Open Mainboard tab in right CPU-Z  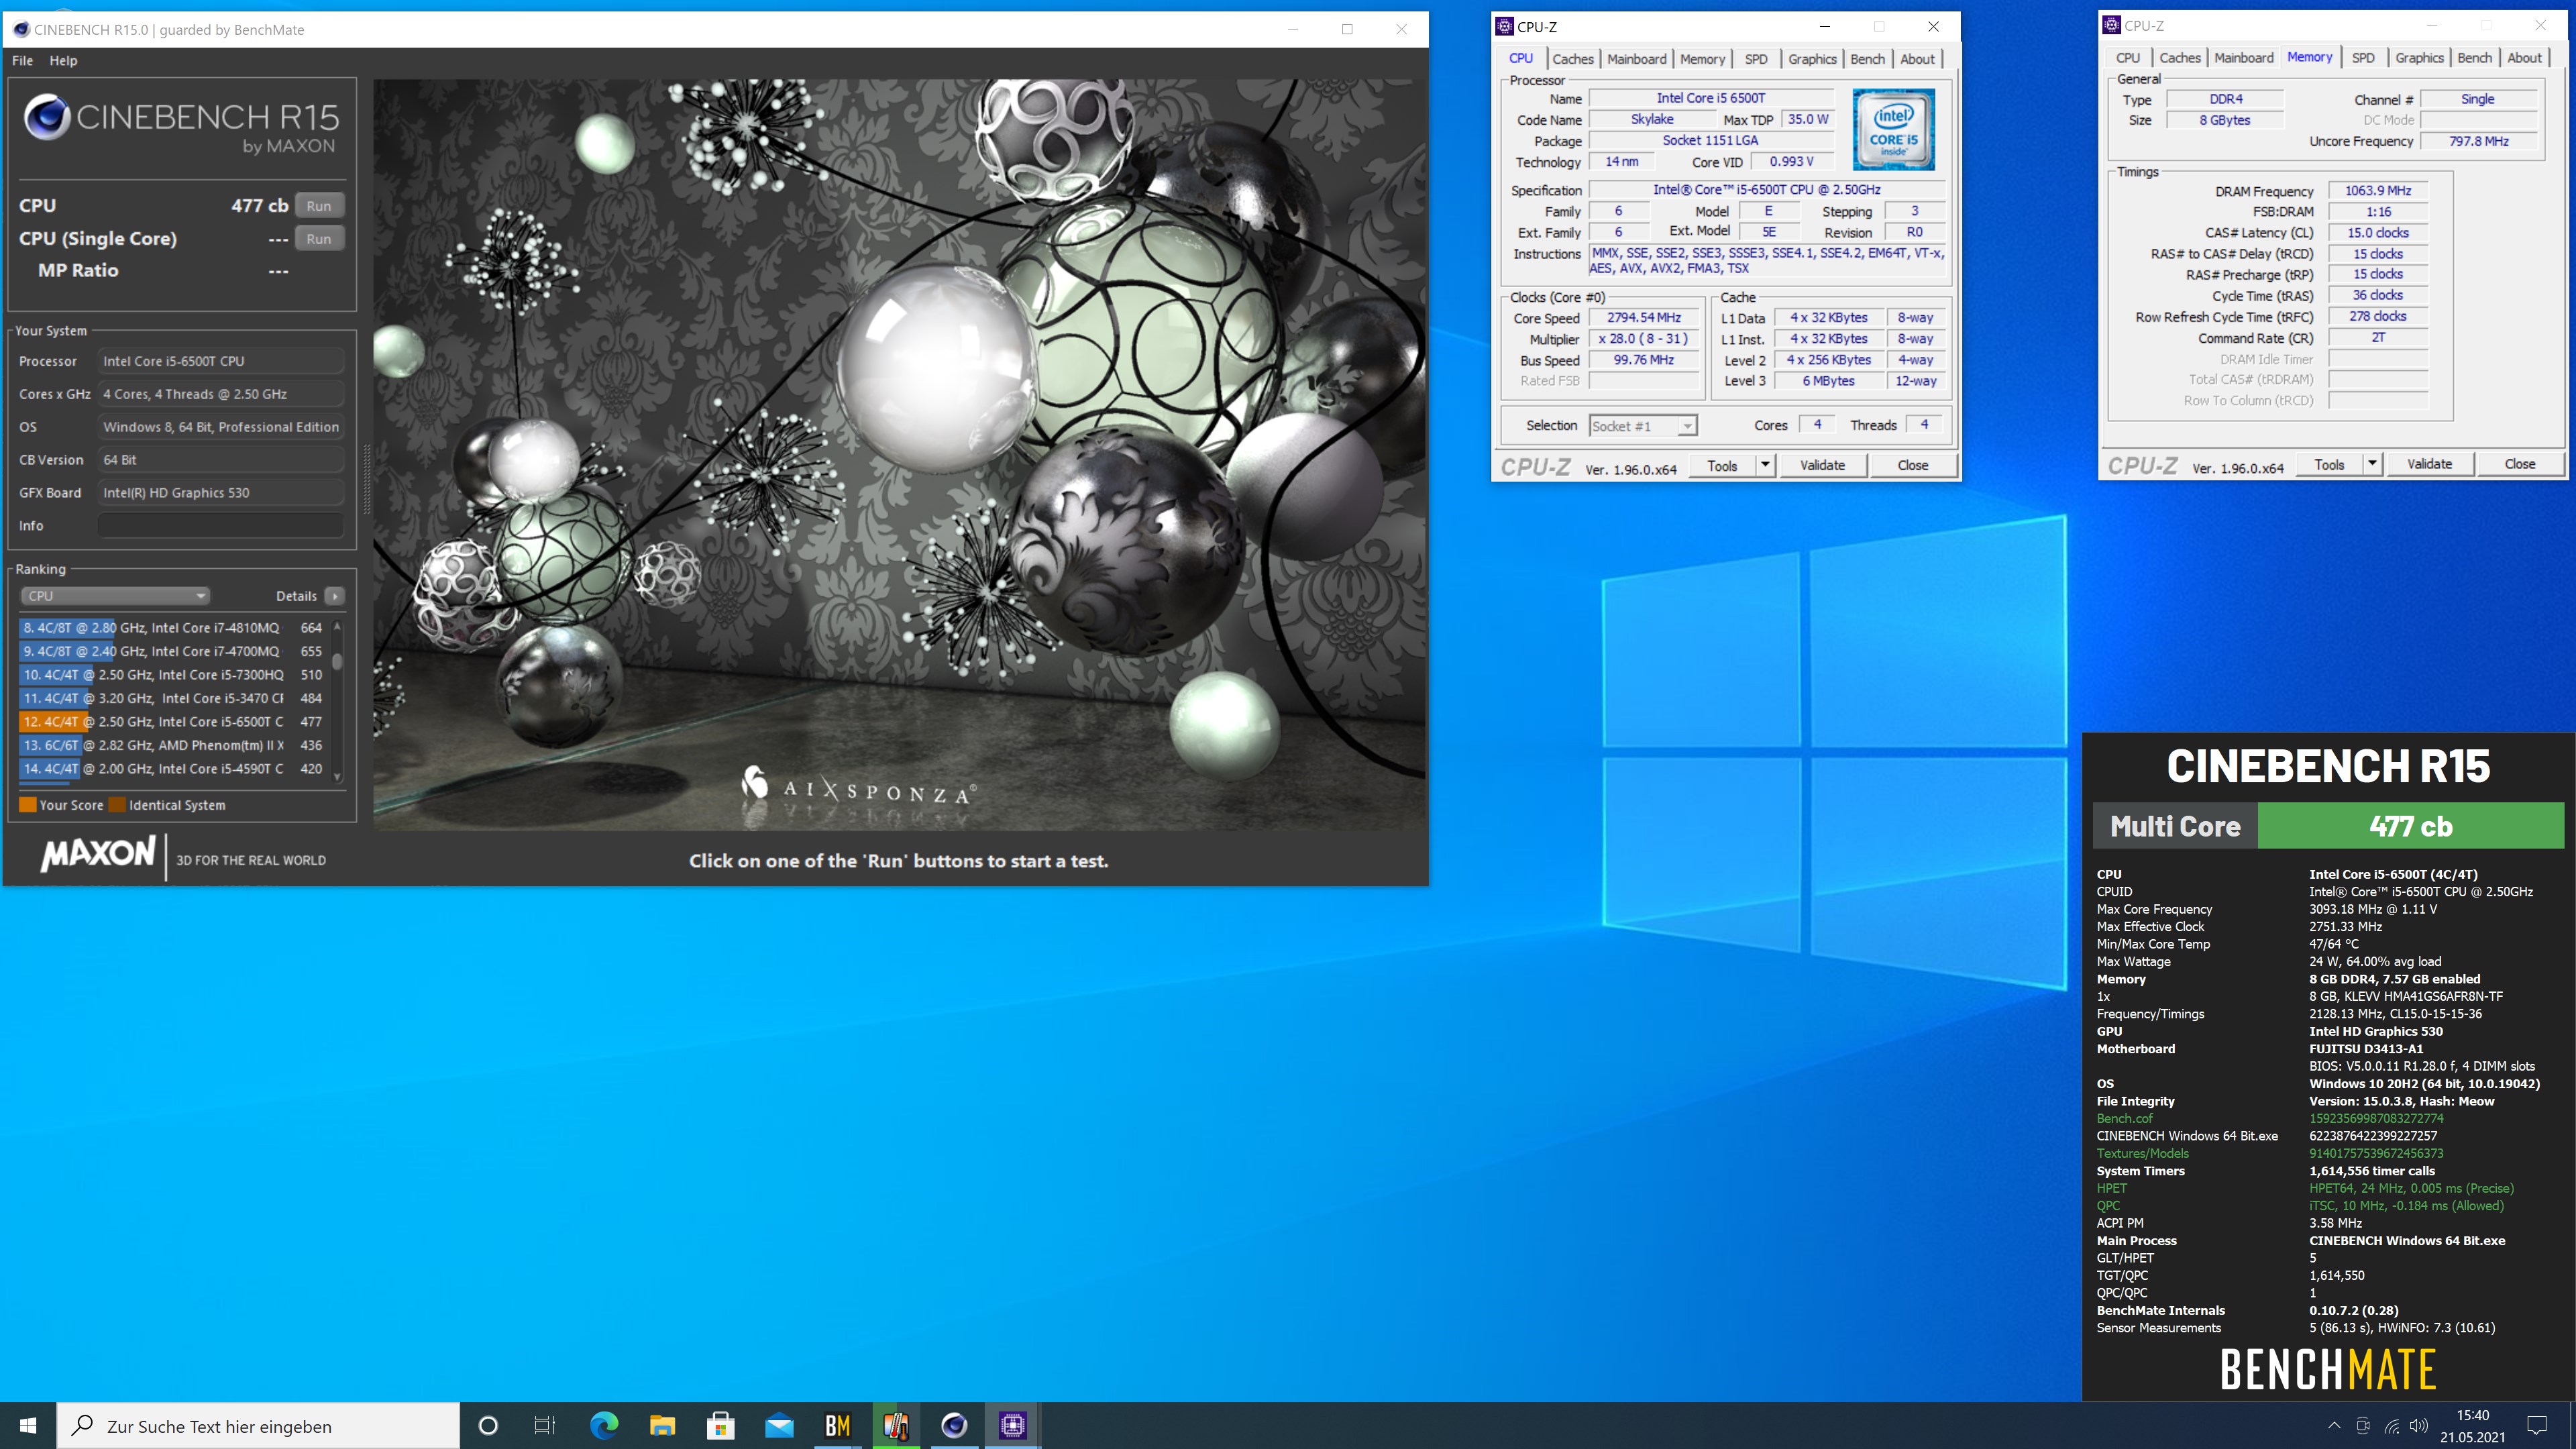(2244, 58)
